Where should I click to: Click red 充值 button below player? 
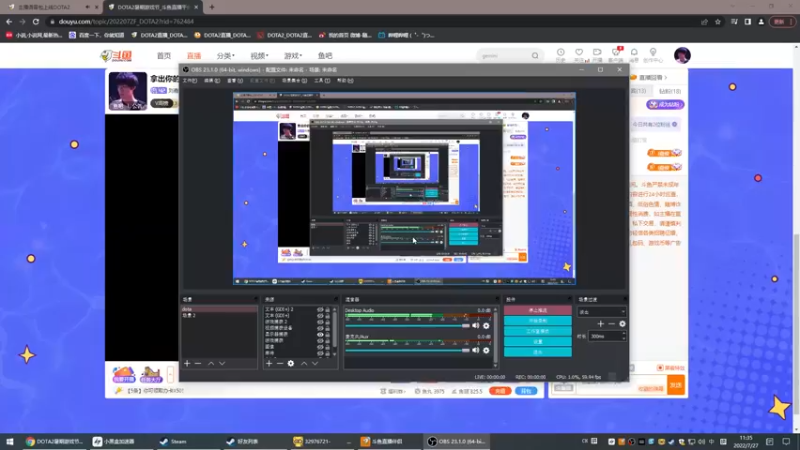[x=500, y=391]
